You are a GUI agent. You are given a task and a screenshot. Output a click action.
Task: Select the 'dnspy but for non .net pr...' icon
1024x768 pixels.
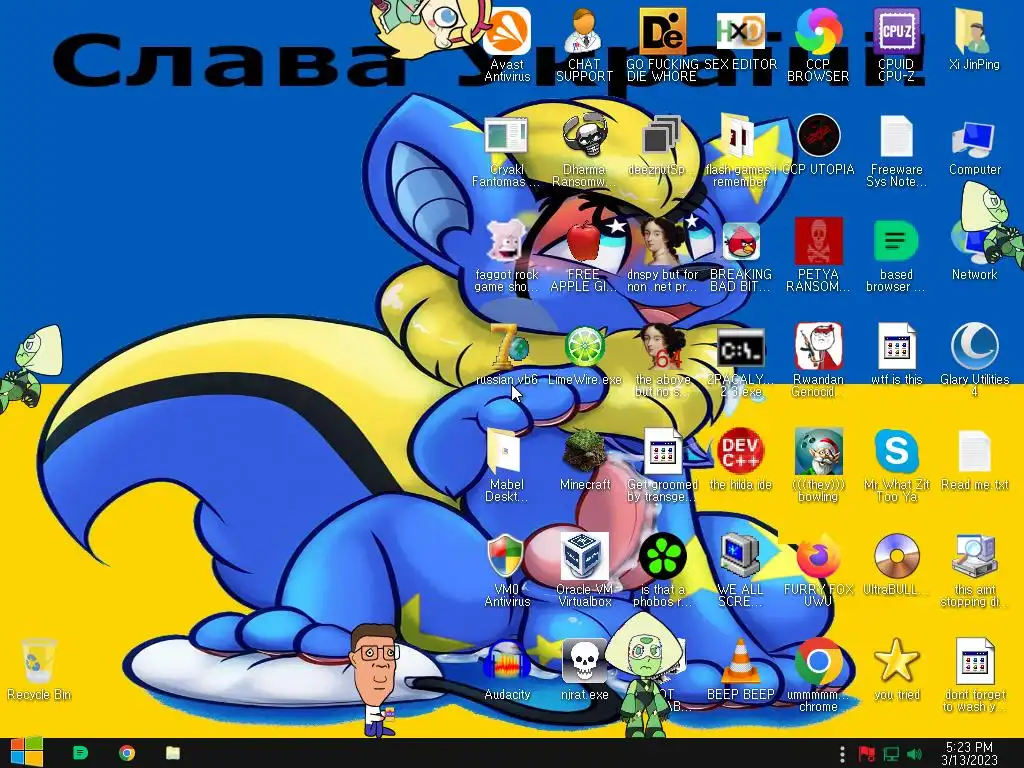point(662,257)
